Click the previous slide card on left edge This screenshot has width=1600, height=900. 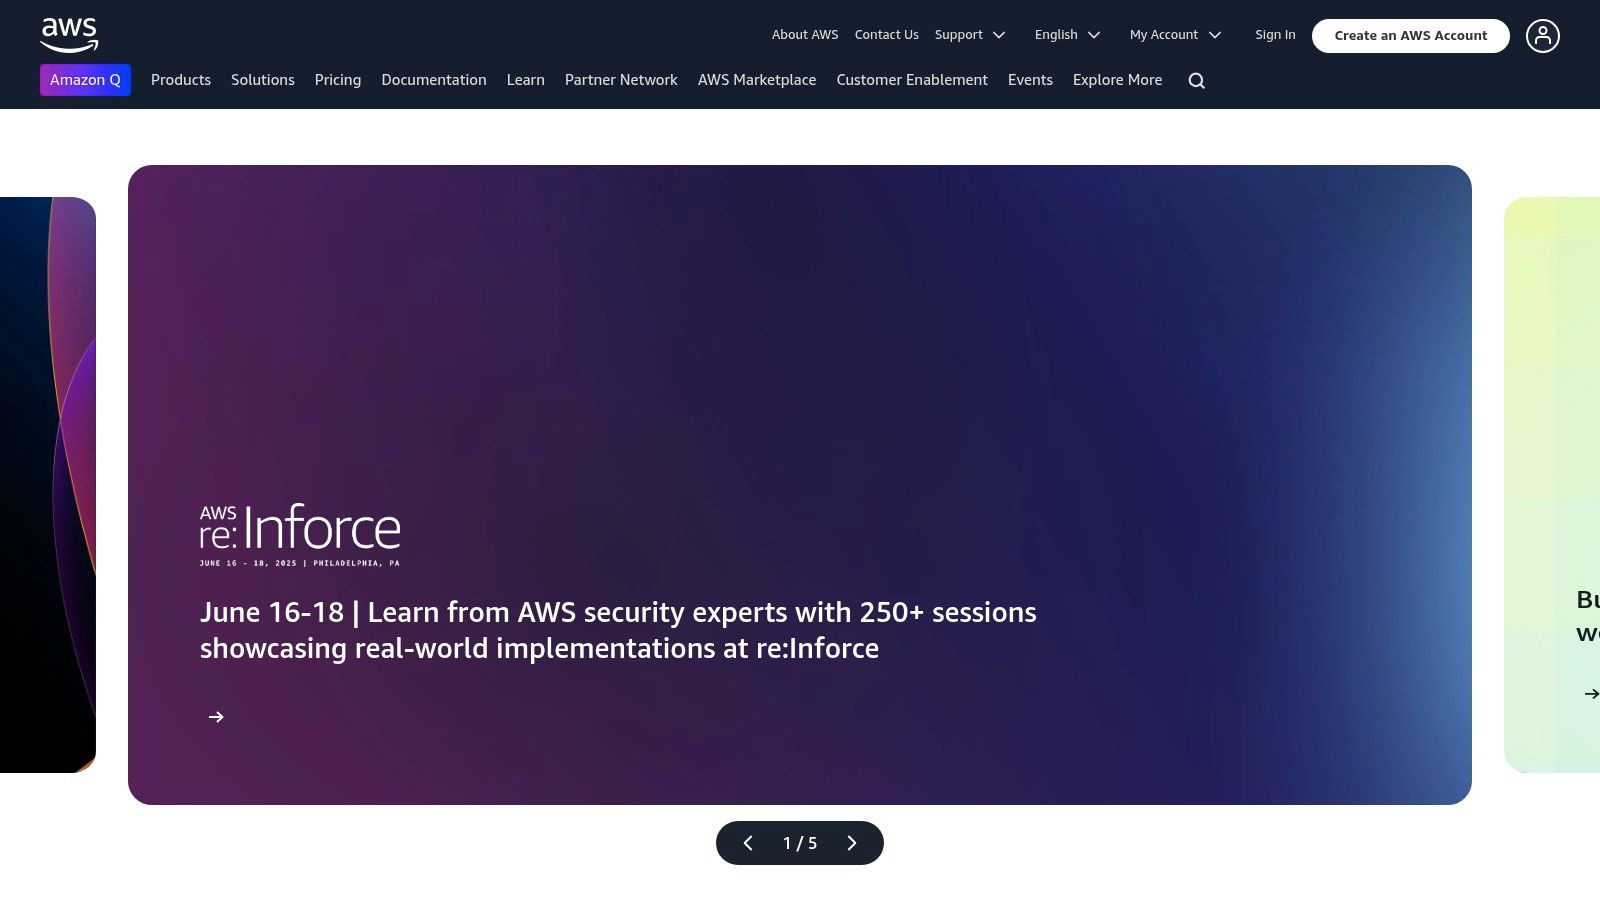click(x=48, y=485)
